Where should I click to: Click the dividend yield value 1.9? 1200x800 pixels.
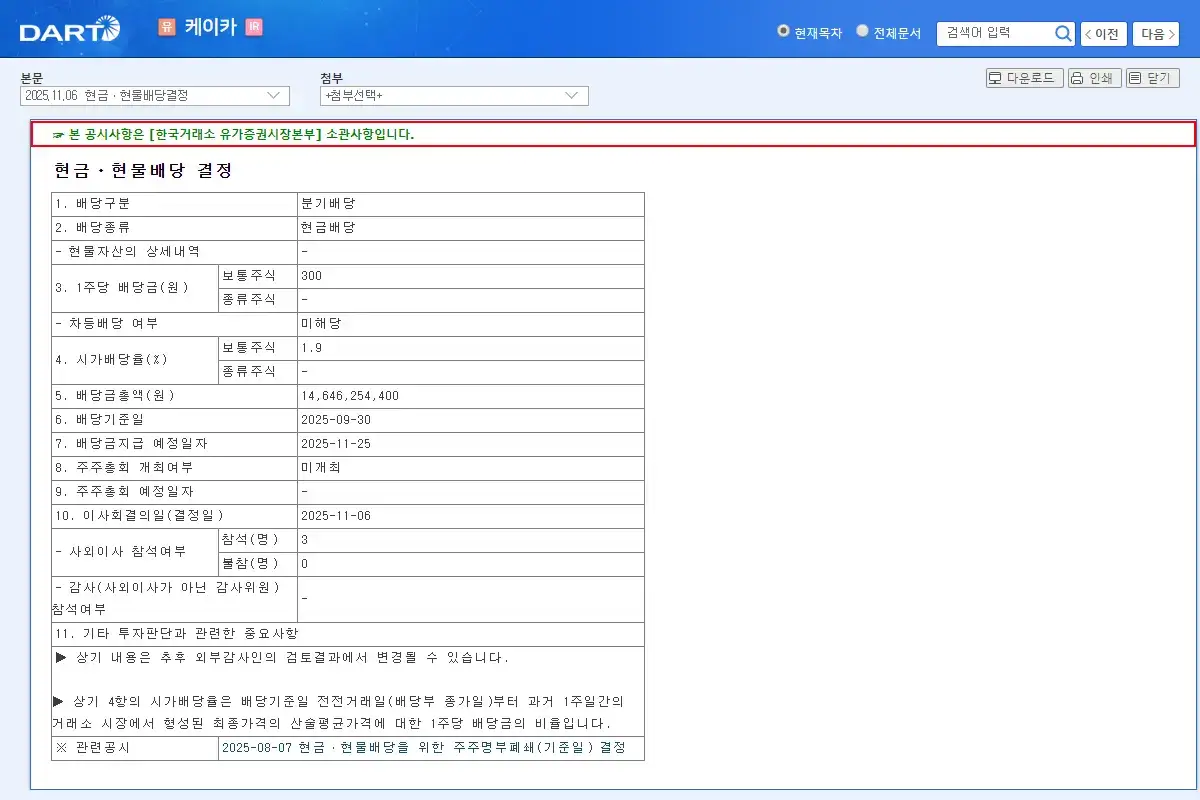click(x=311, y=348)
